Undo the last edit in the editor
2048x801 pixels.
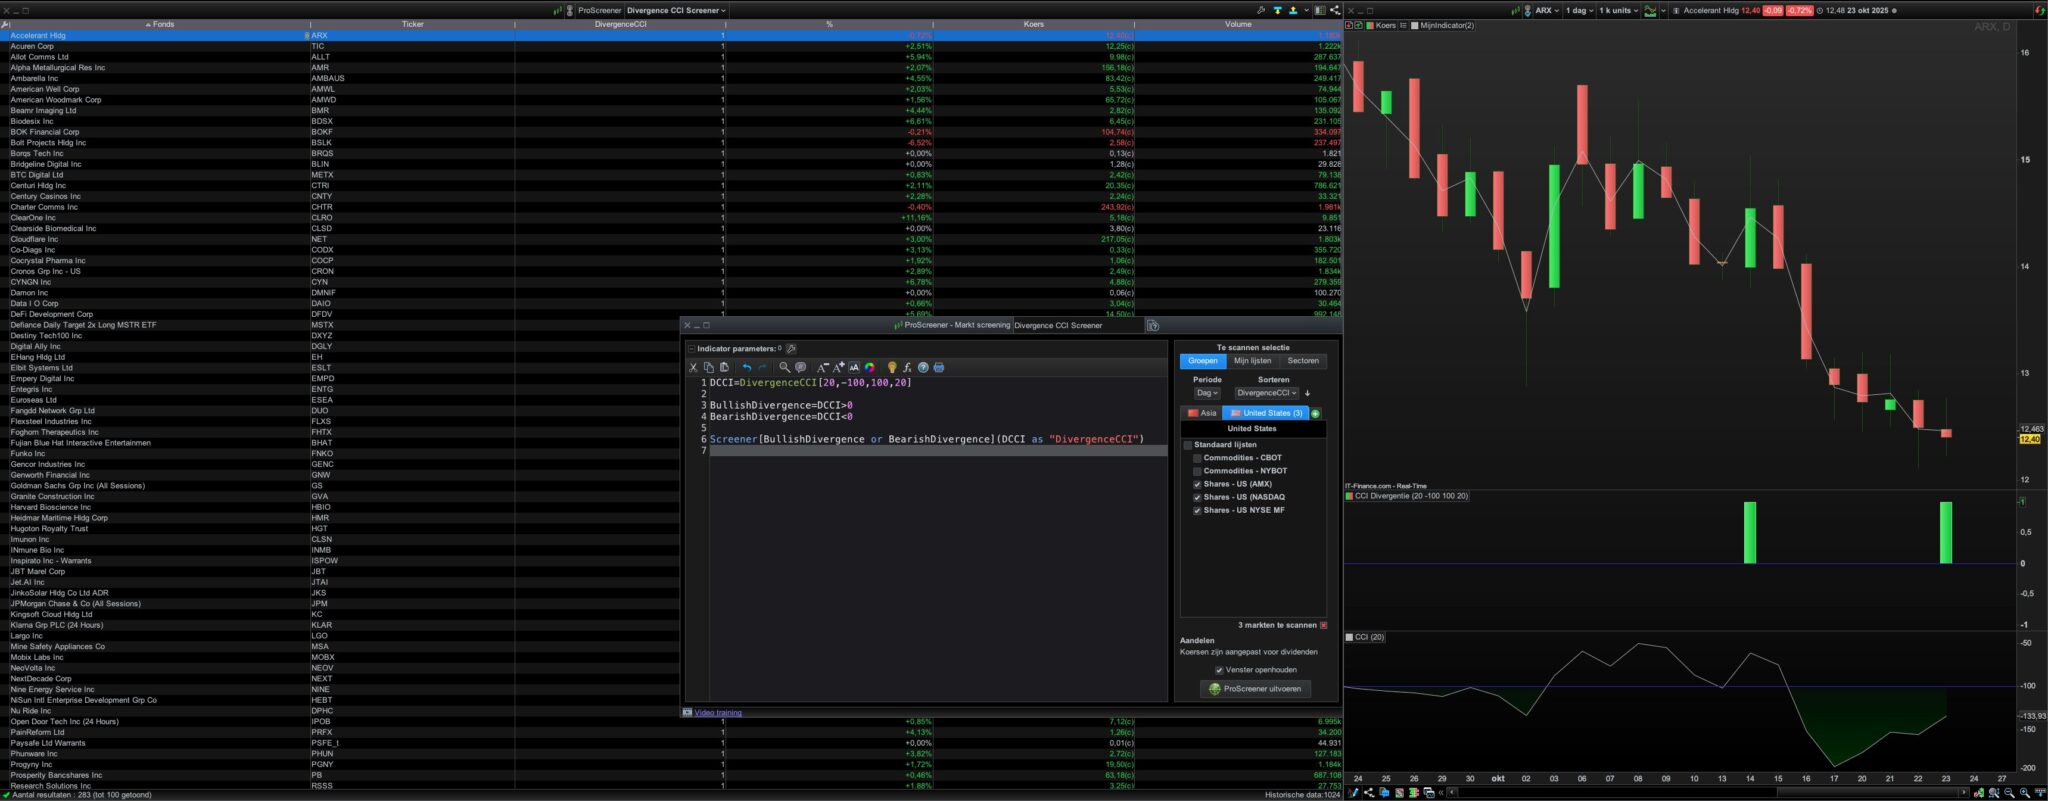[747, 367]
